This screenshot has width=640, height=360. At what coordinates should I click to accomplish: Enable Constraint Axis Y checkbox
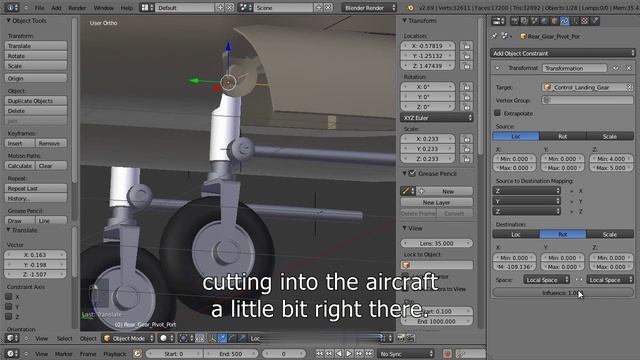click(9, 307)
